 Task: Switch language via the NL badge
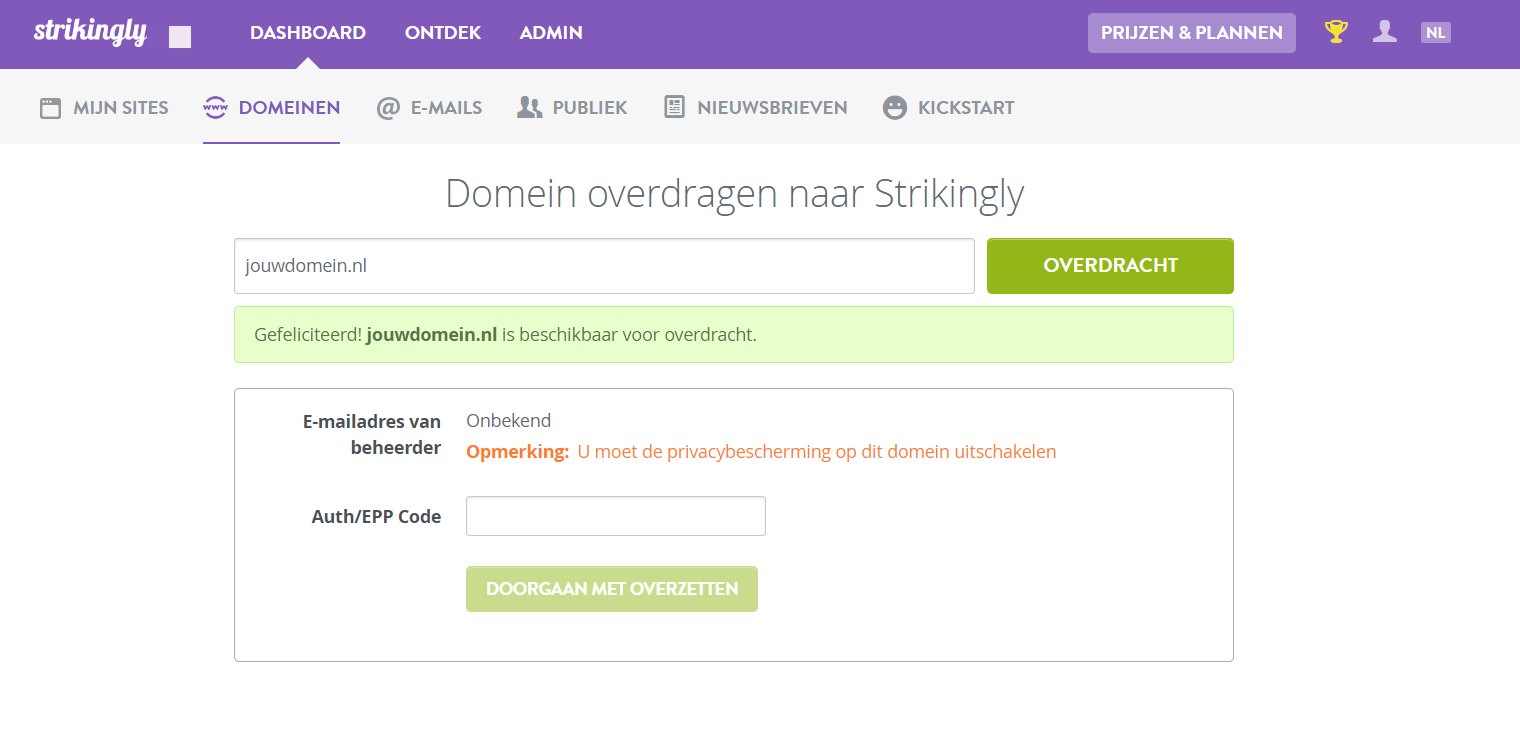tap(1435, 32)
